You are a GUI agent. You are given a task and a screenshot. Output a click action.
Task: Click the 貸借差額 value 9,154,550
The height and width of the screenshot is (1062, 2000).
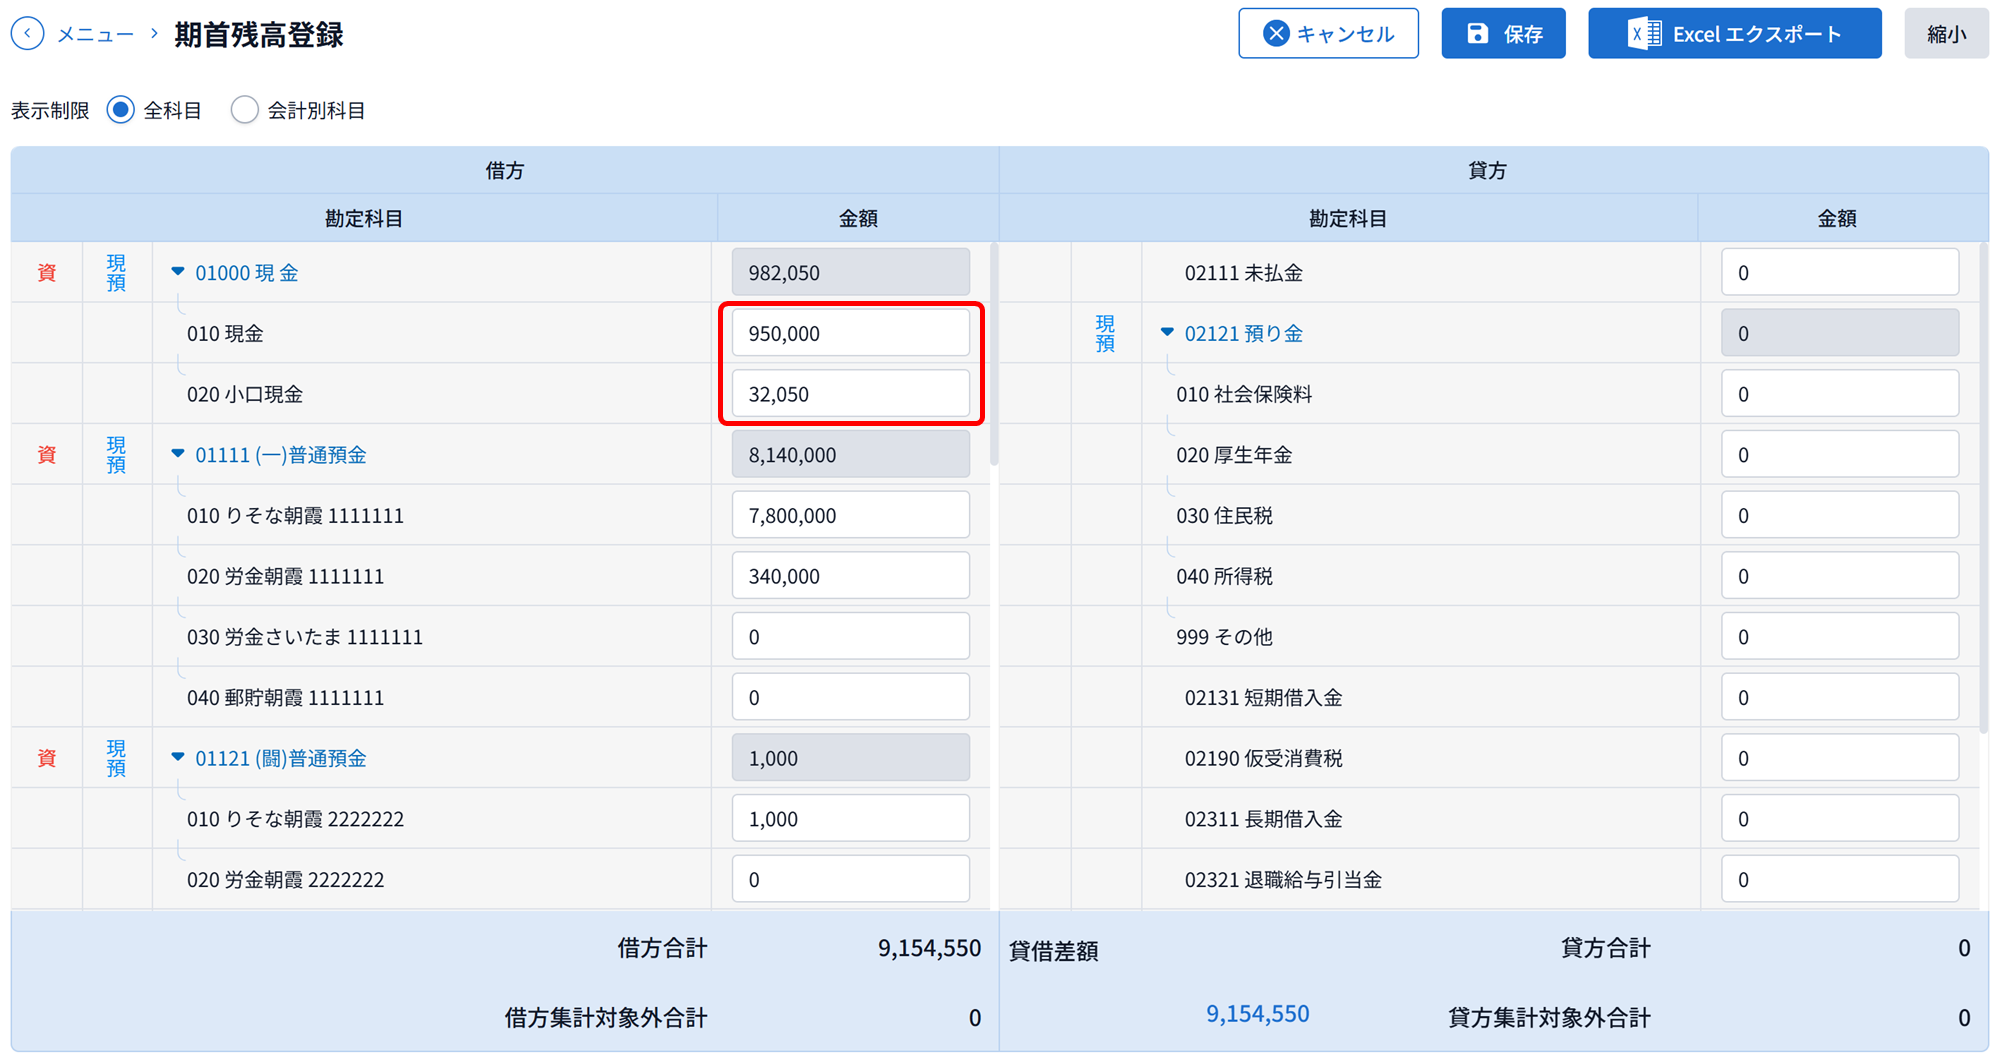pyautogui.click(x=1257, y=1014)
